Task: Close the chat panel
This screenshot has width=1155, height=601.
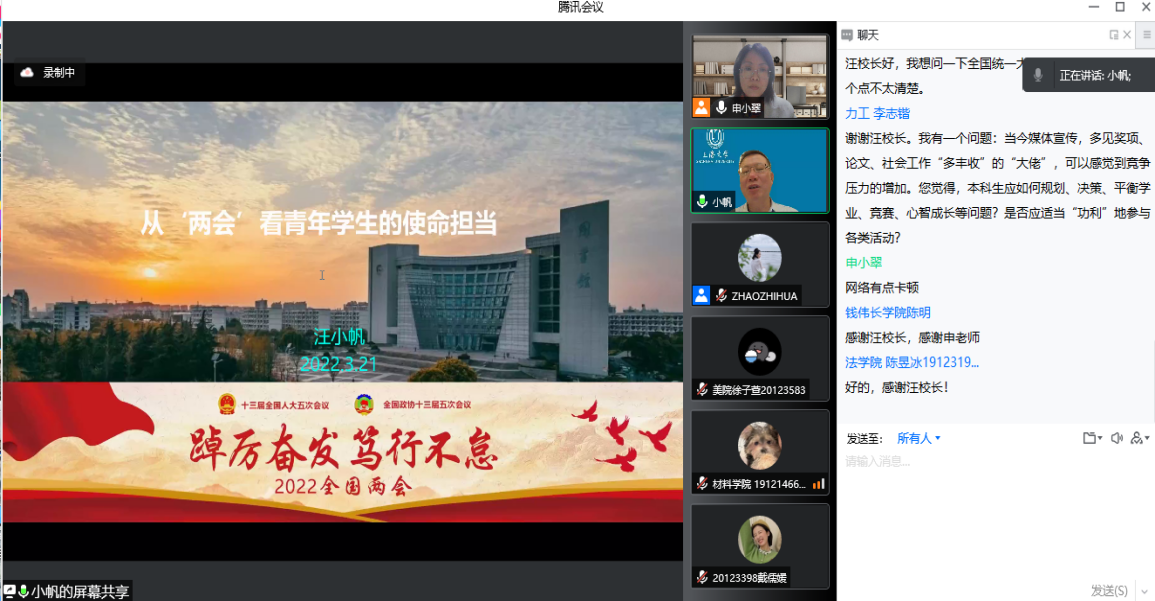Action: 1127,35
